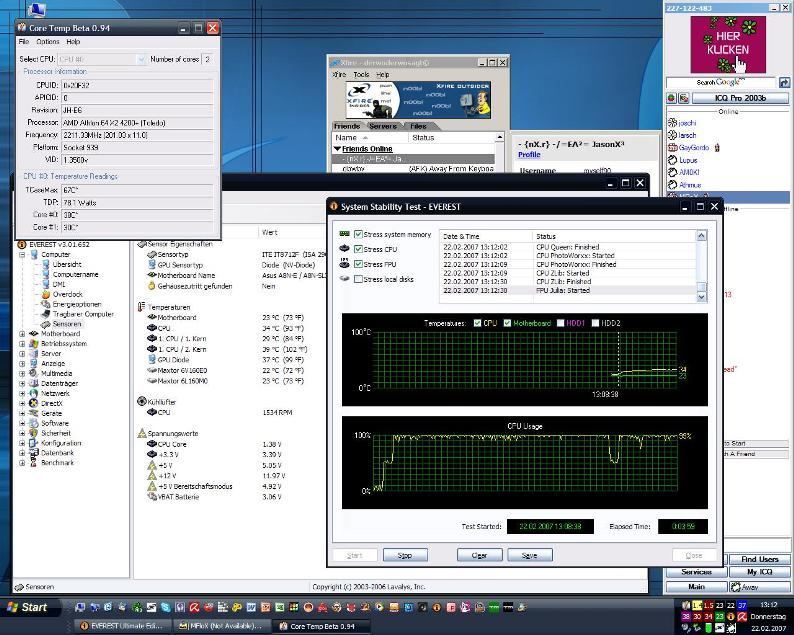
Task: Enable Stress local disks checkbox
Action: coord(359,279)
